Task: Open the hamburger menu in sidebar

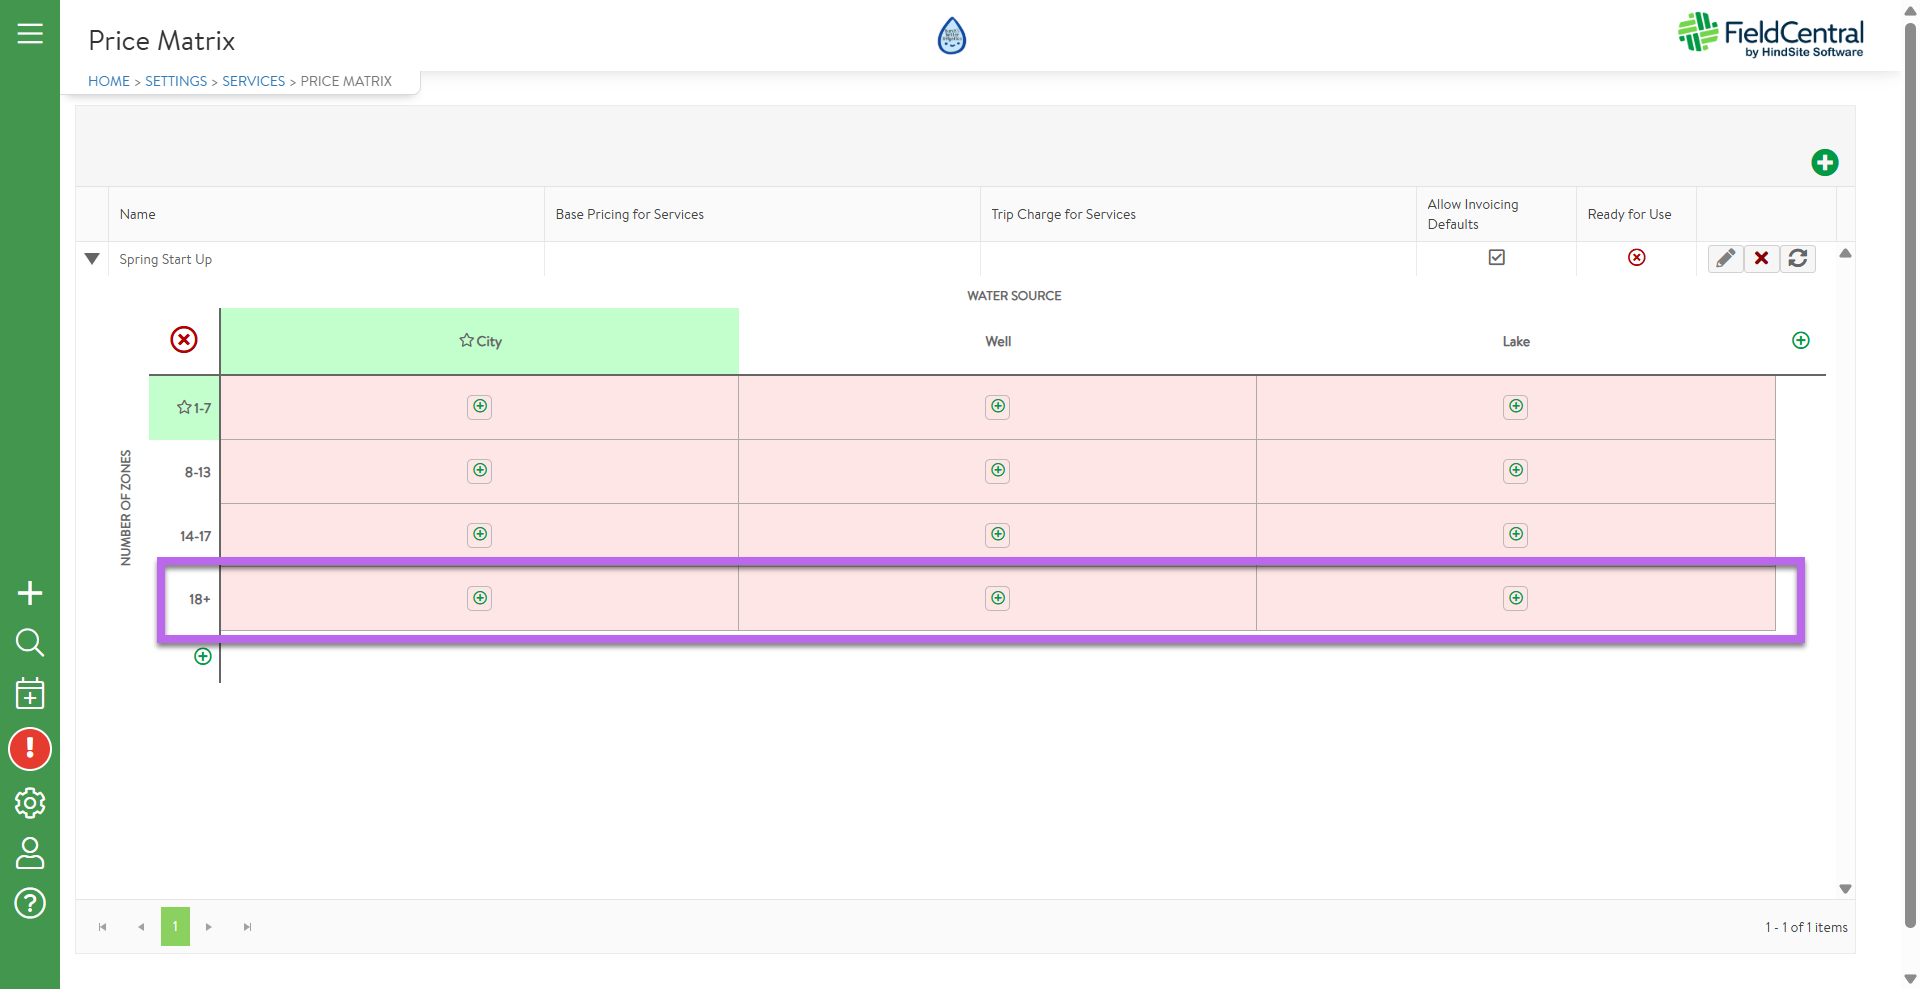Action: pos(30,34)
